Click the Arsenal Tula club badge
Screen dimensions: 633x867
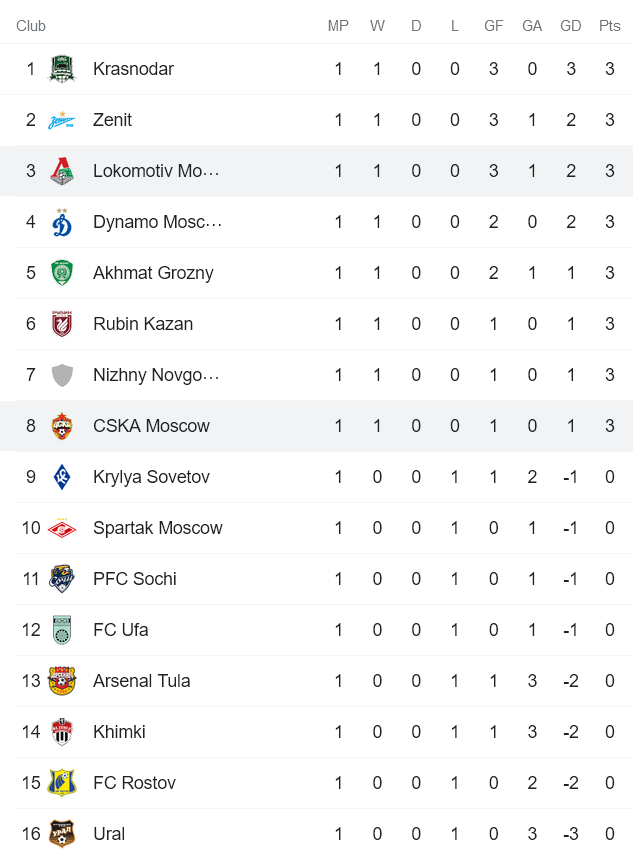(x=61, y=681)
